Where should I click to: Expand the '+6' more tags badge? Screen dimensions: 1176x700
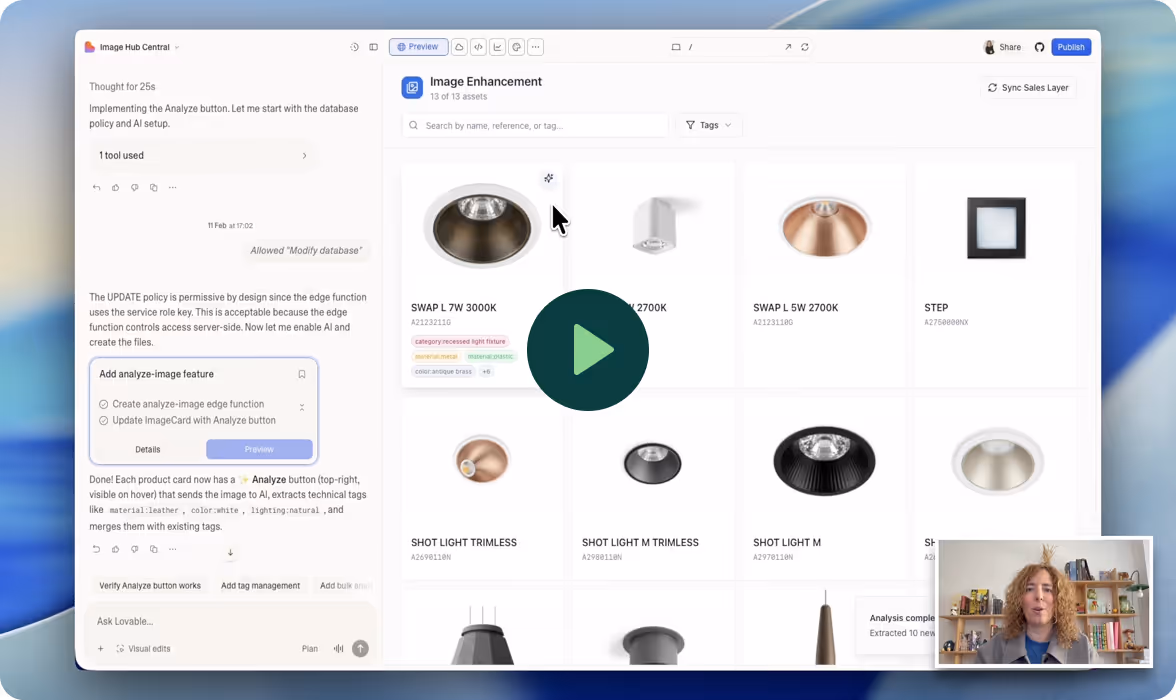point(486,371)
